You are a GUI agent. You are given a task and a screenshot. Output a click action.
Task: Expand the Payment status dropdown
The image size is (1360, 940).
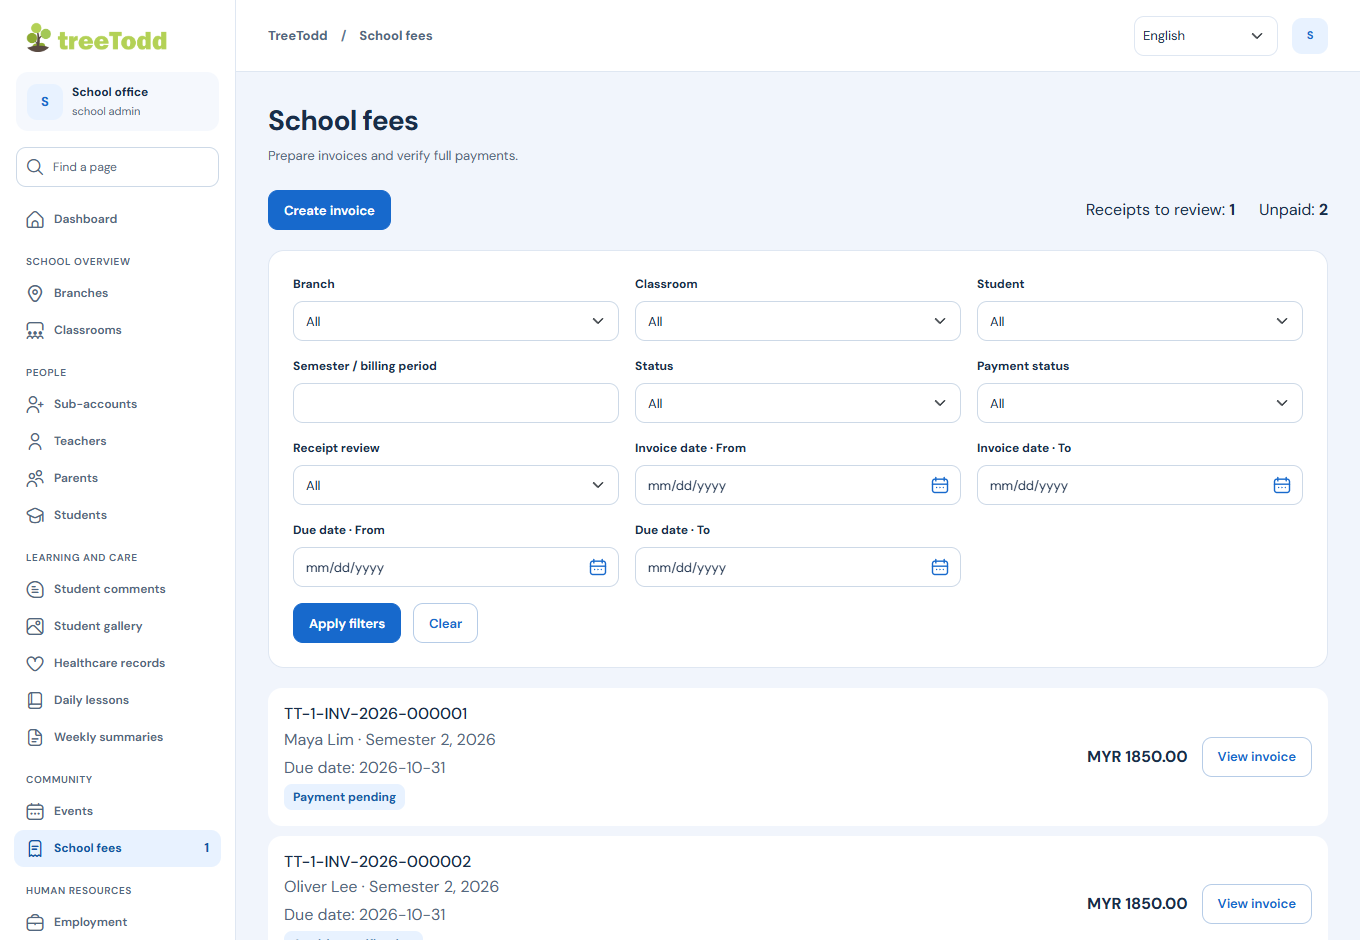pos(1140,403)
